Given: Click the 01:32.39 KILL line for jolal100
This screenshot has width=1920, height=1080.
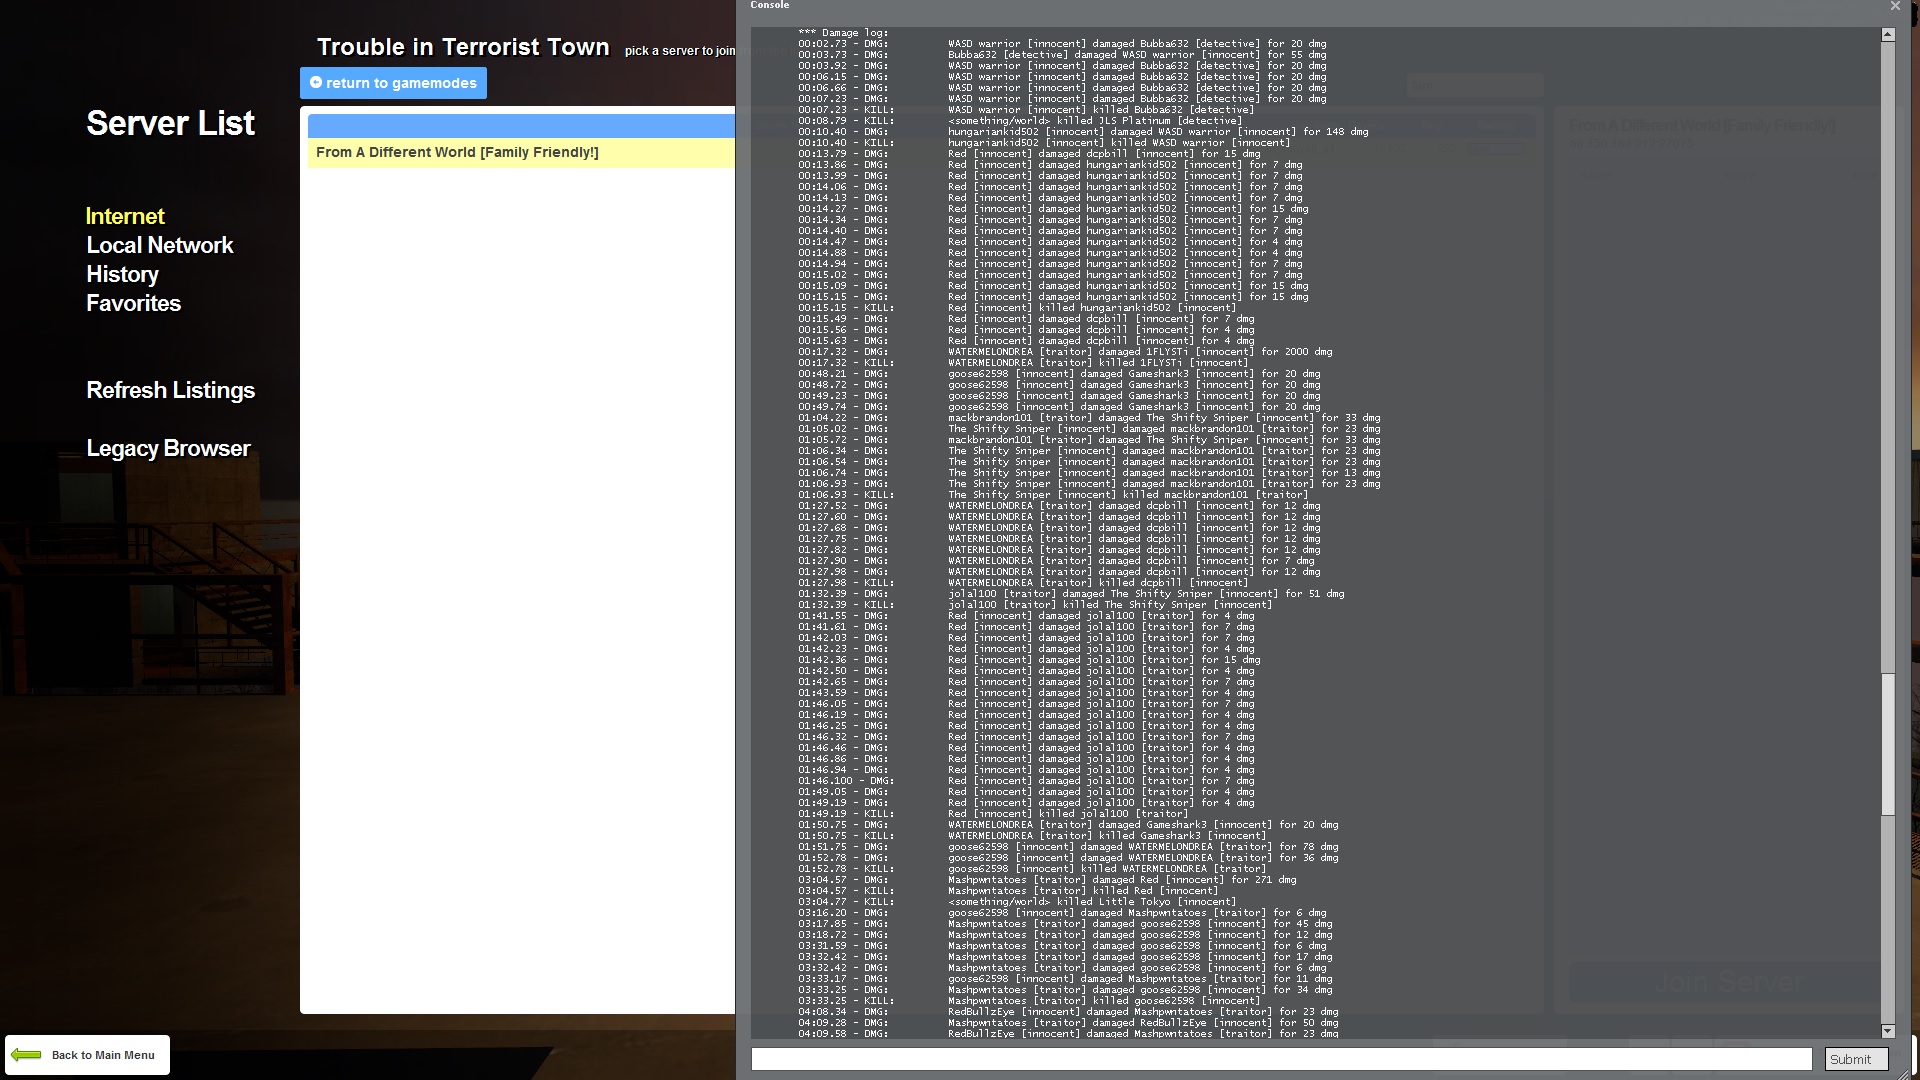Looking at the screenshot, I should [x=1035, y=605].
